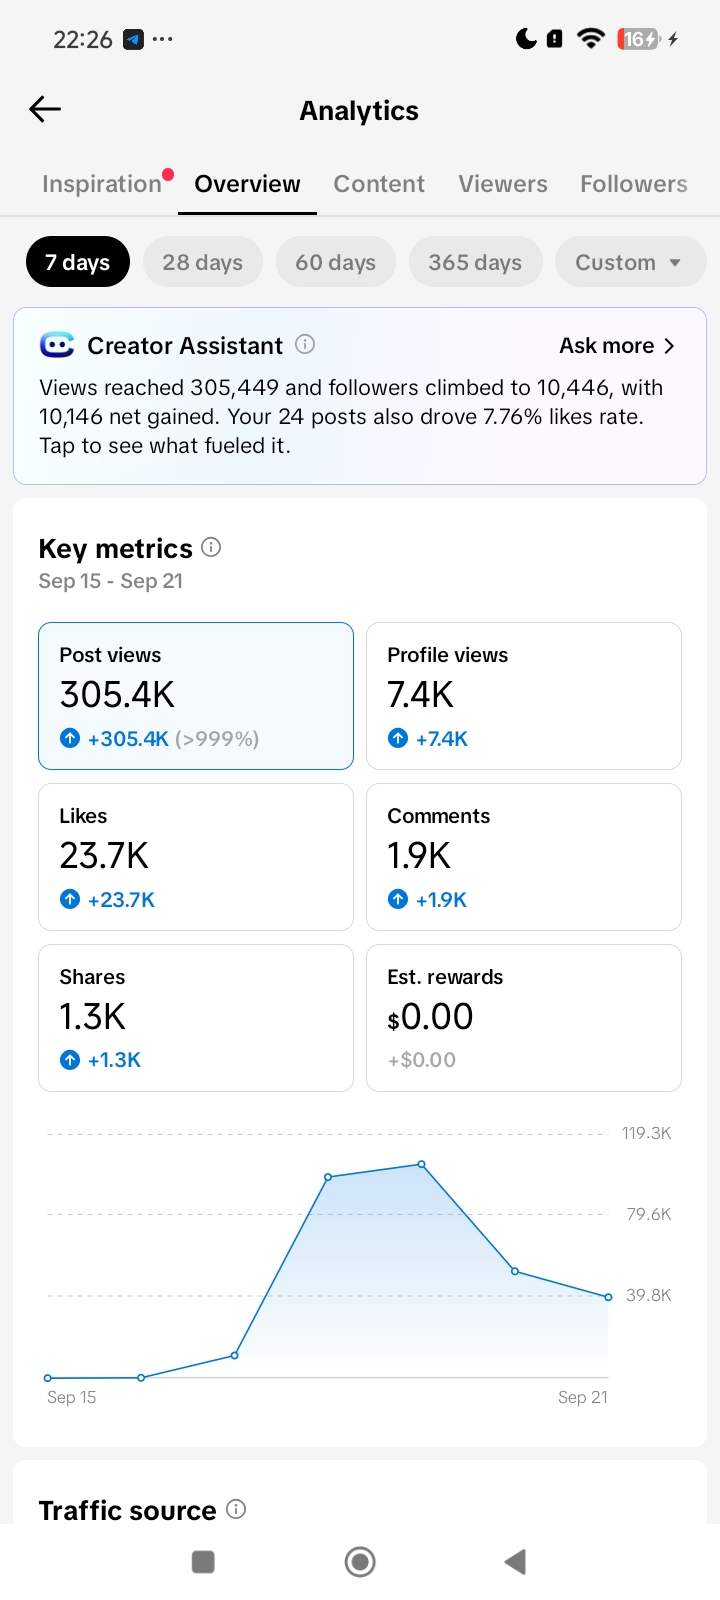720x1600 pixels.
Task: Tap the chart peak data point
Action: (x=422, y=1164)
